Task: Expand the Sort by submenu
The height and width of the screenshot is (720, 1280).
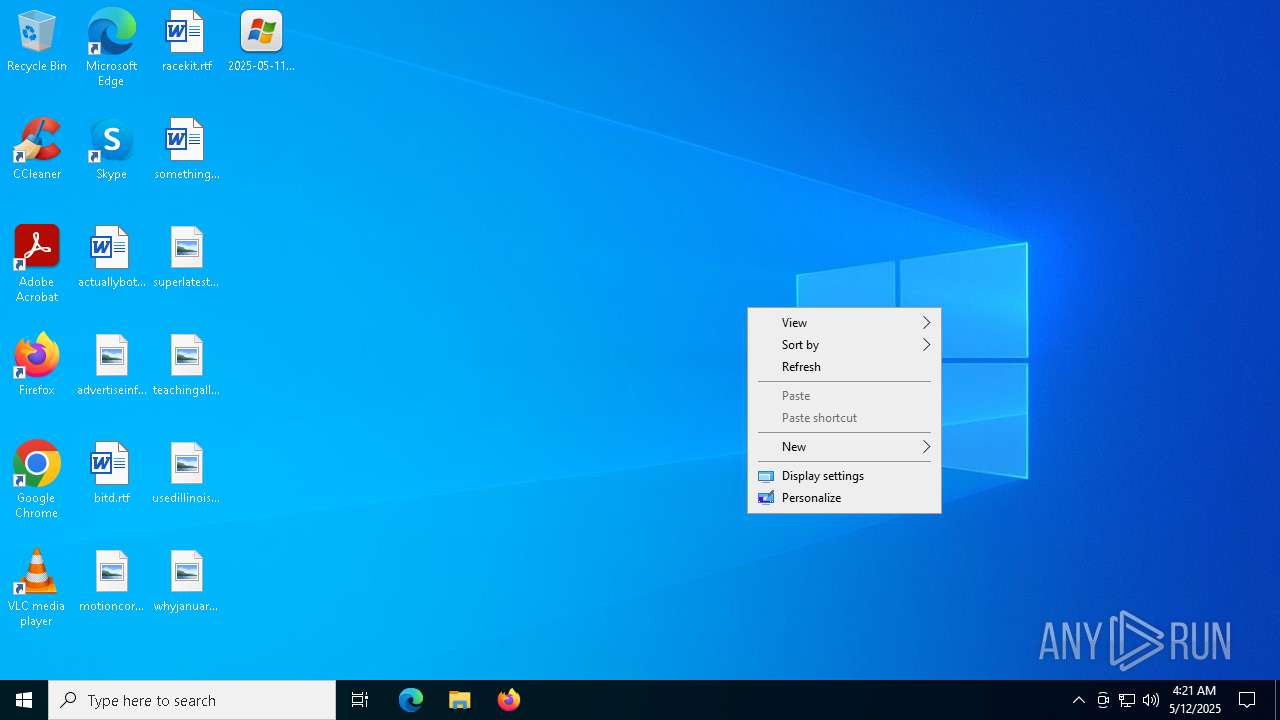Action: click(x=844, y=344)
